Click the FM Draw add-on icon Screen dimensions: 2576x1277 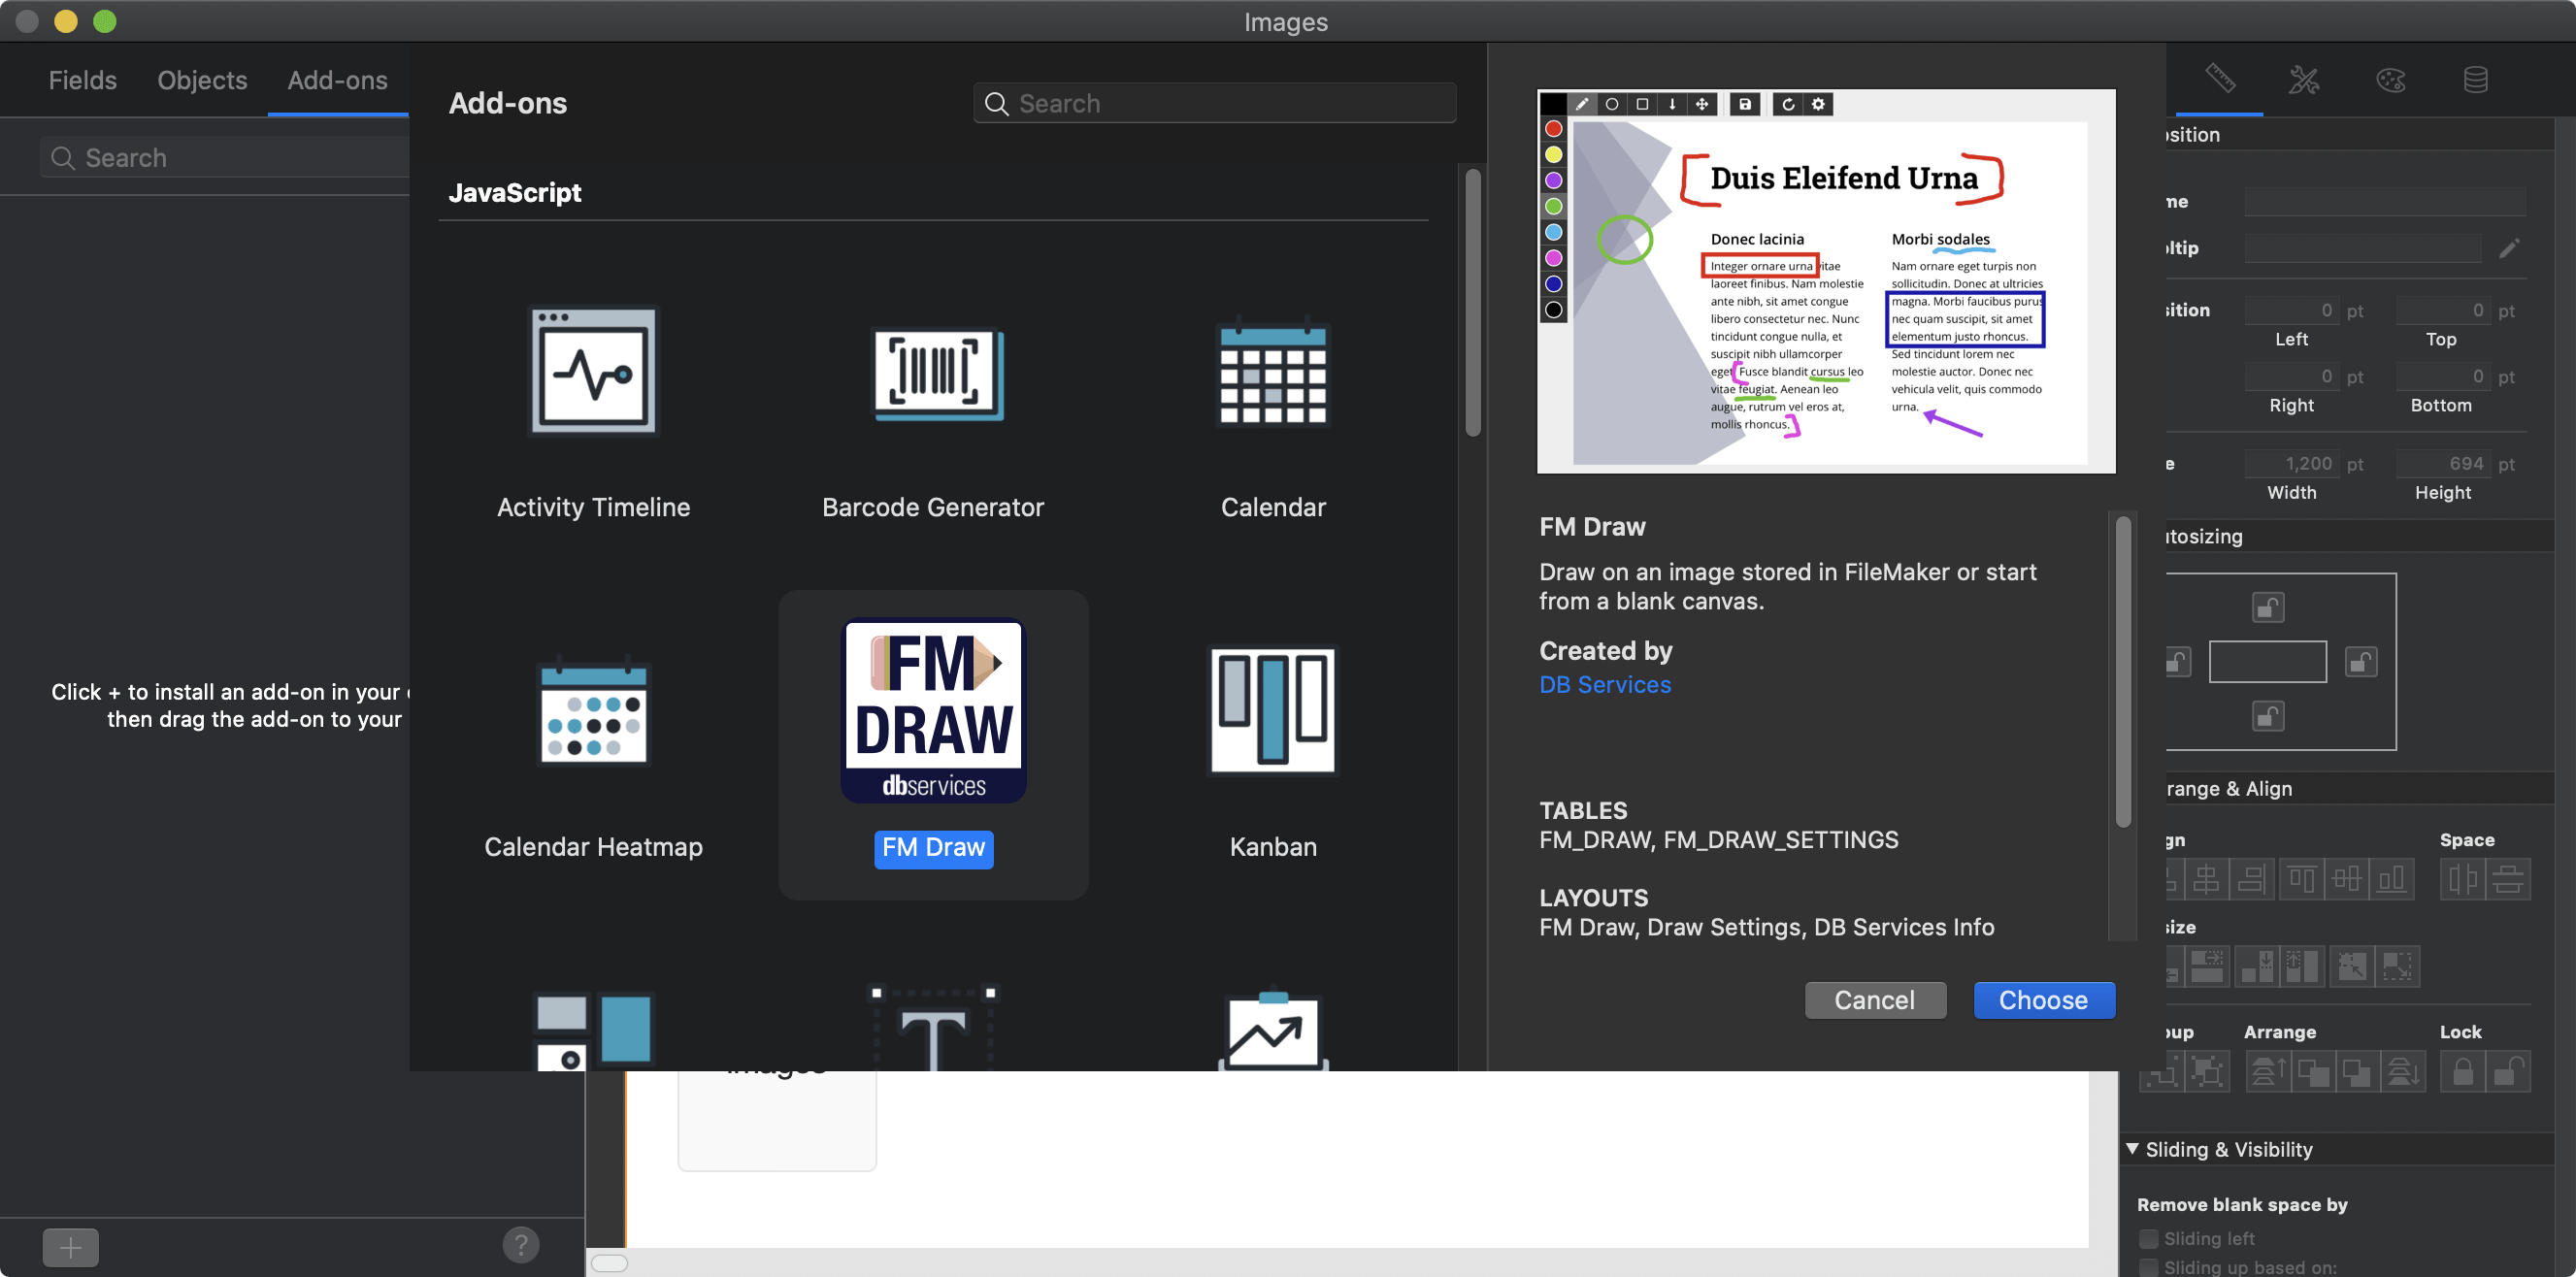(933, 711)
